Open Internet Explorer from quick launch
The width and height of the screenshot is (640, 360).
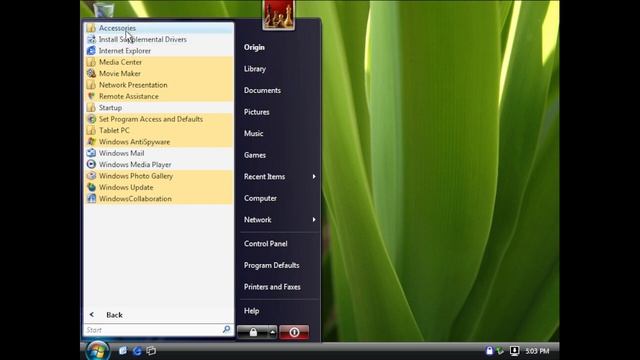click(137, 351)
